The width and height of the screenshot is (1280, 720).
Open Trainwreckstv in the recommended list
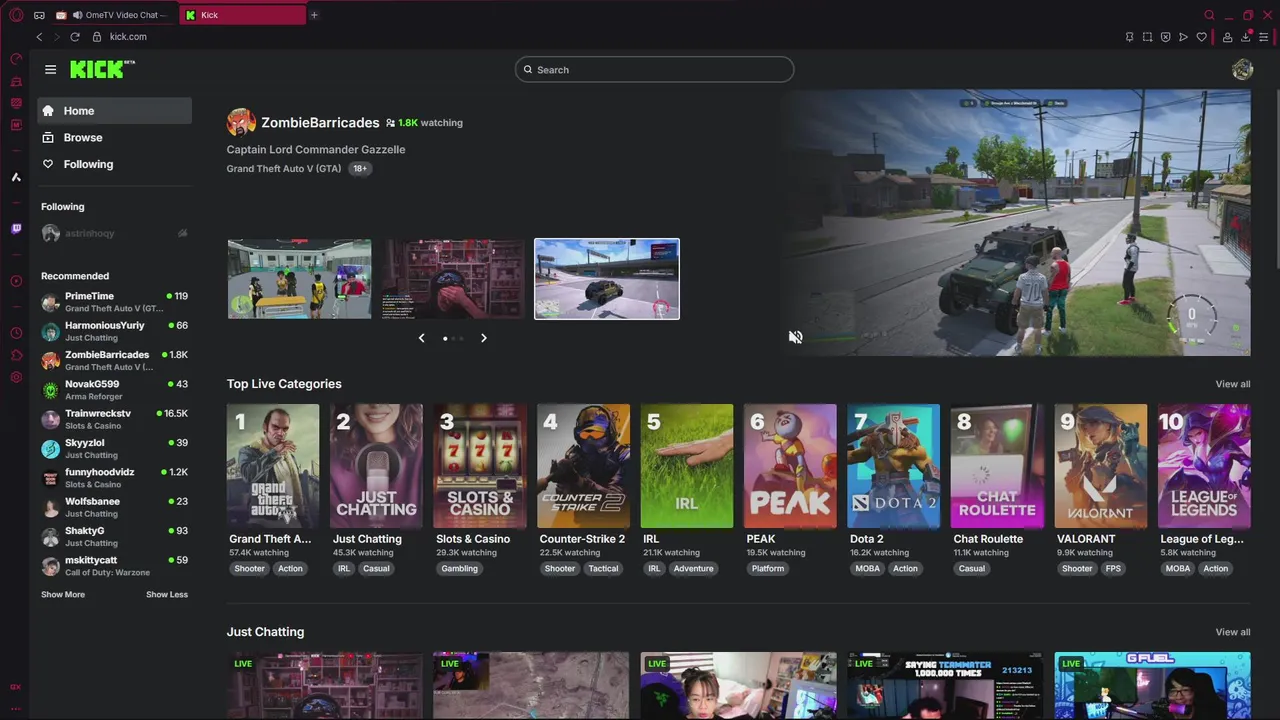pyautogui.click(x=114, y=419)
